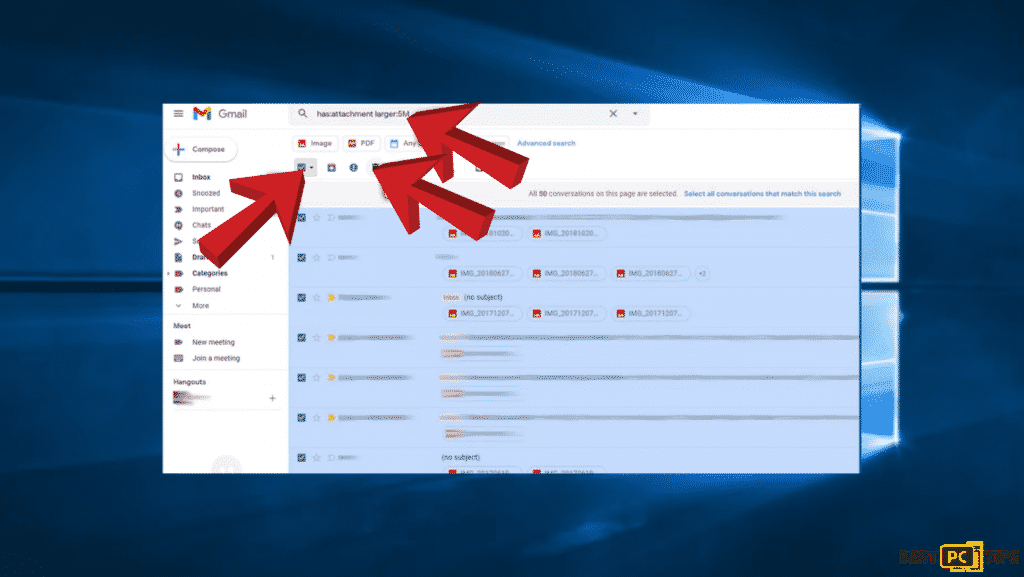Open Advanced search
Screen dimensions: 1024x577
pyautogui.click(x=546, y=144)
